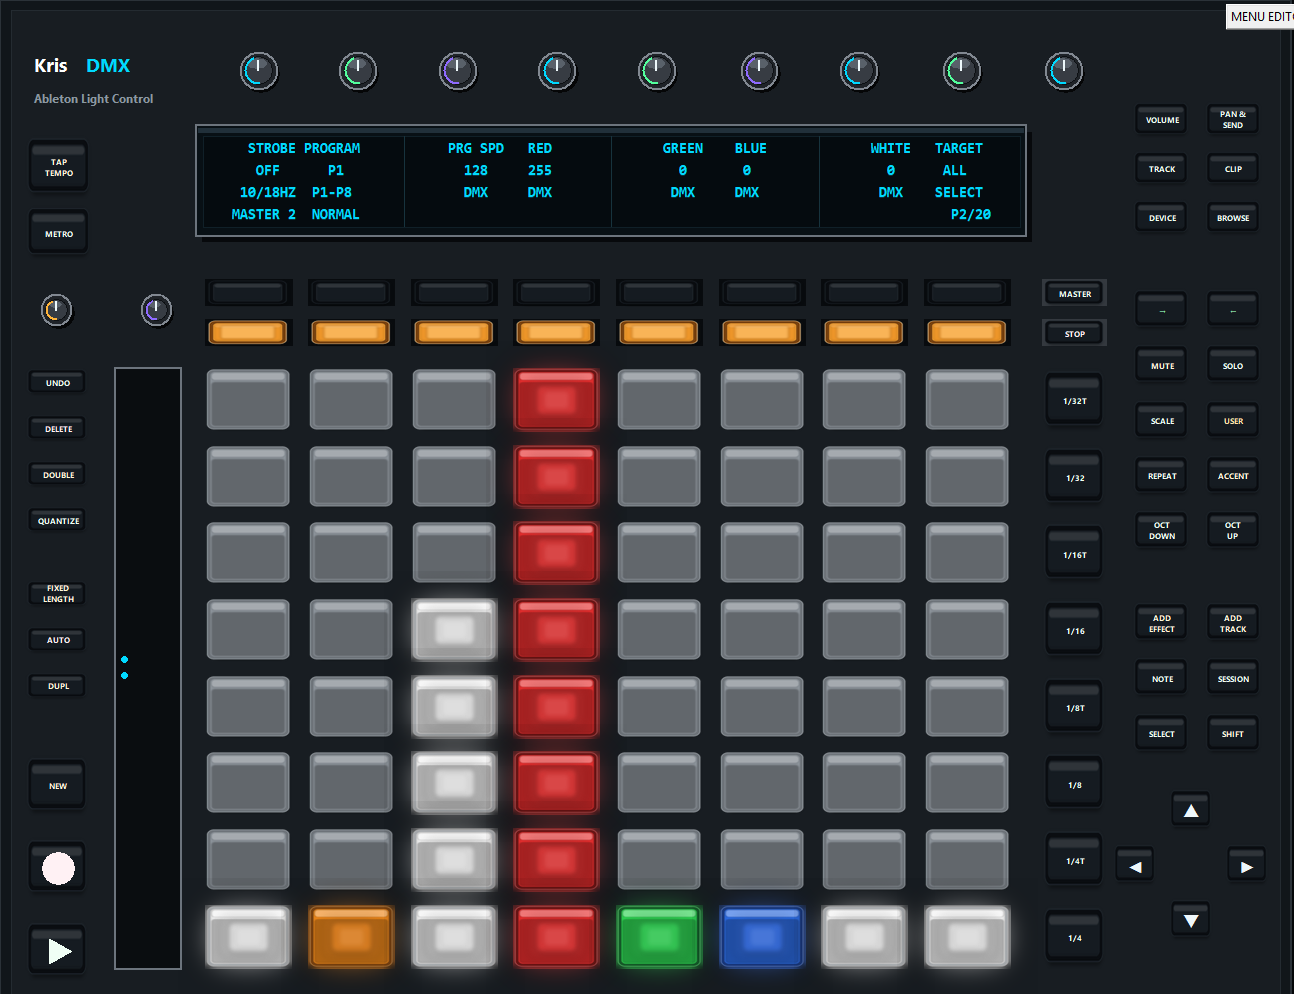Click OCT UP button
Viewport: 1294px width, 994px height.
coord(1232,530)
